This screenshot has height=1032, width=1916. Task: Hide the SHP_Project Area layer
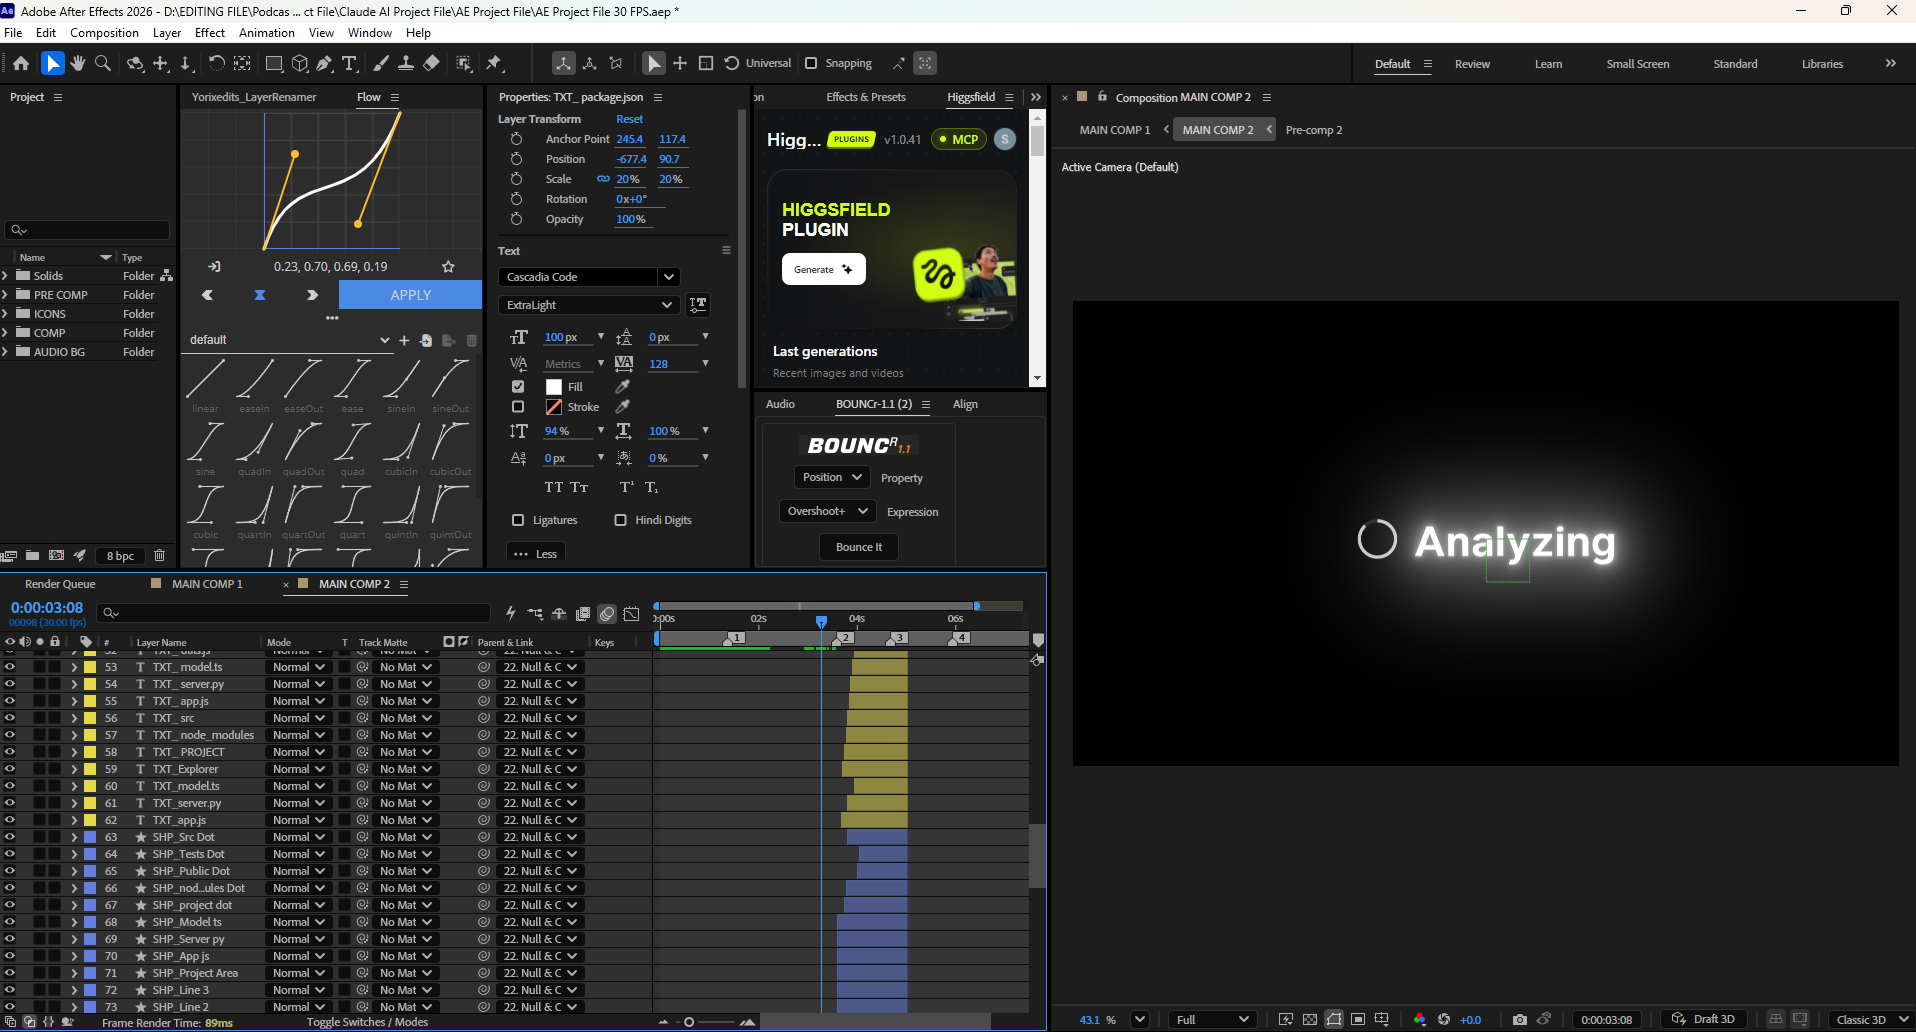tap(10, 973)
